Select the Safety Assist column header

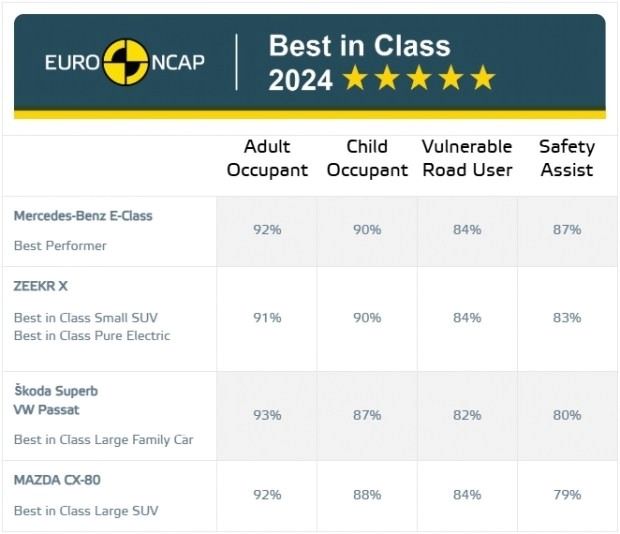pyautogui.click(x=567, y=158)
